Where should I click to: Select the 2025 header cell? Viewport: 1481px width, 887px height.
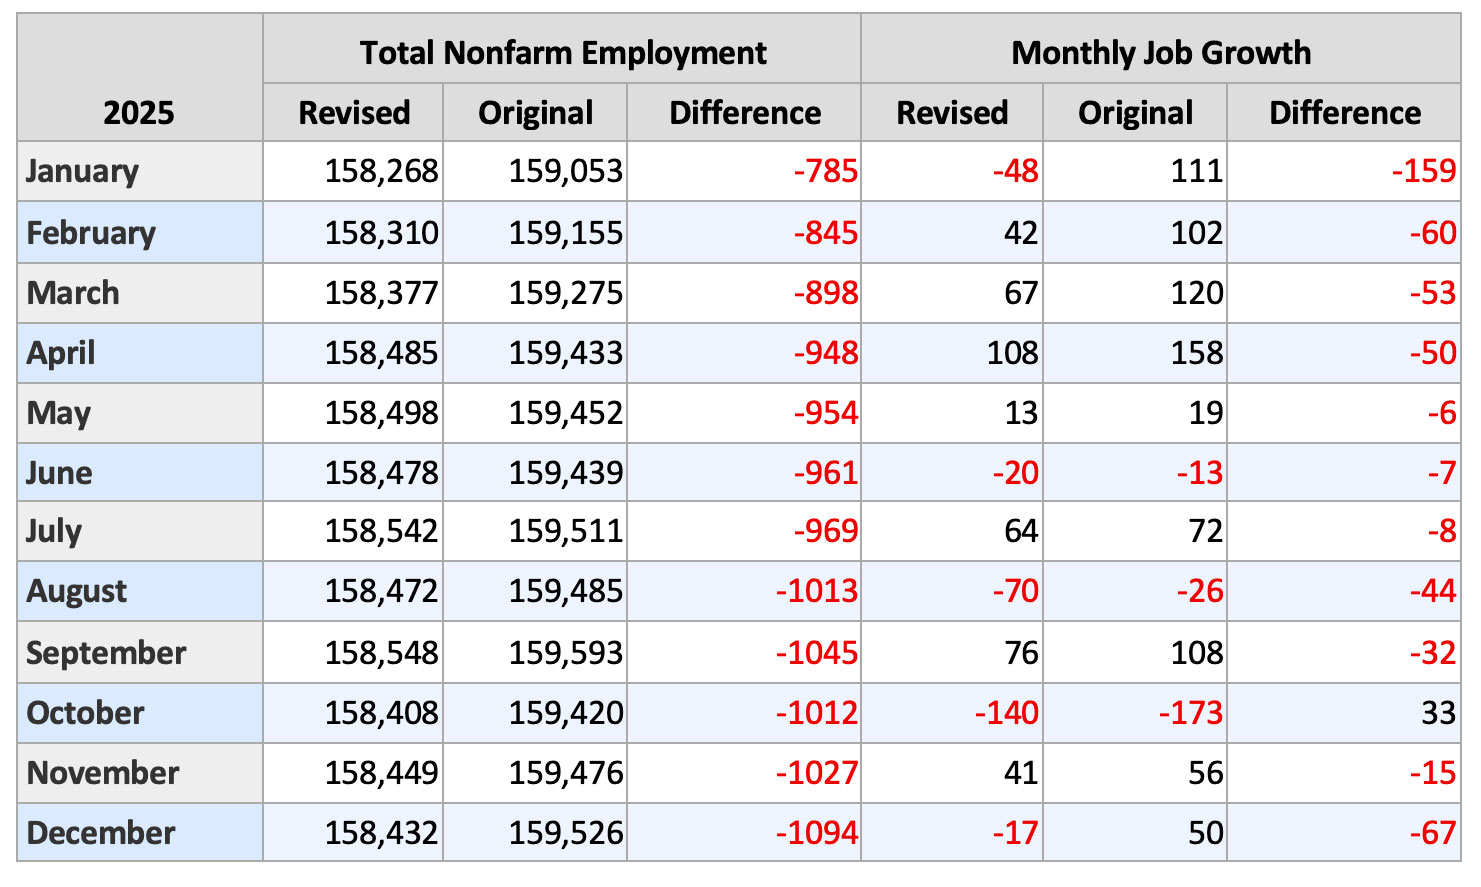coord(139,111)
